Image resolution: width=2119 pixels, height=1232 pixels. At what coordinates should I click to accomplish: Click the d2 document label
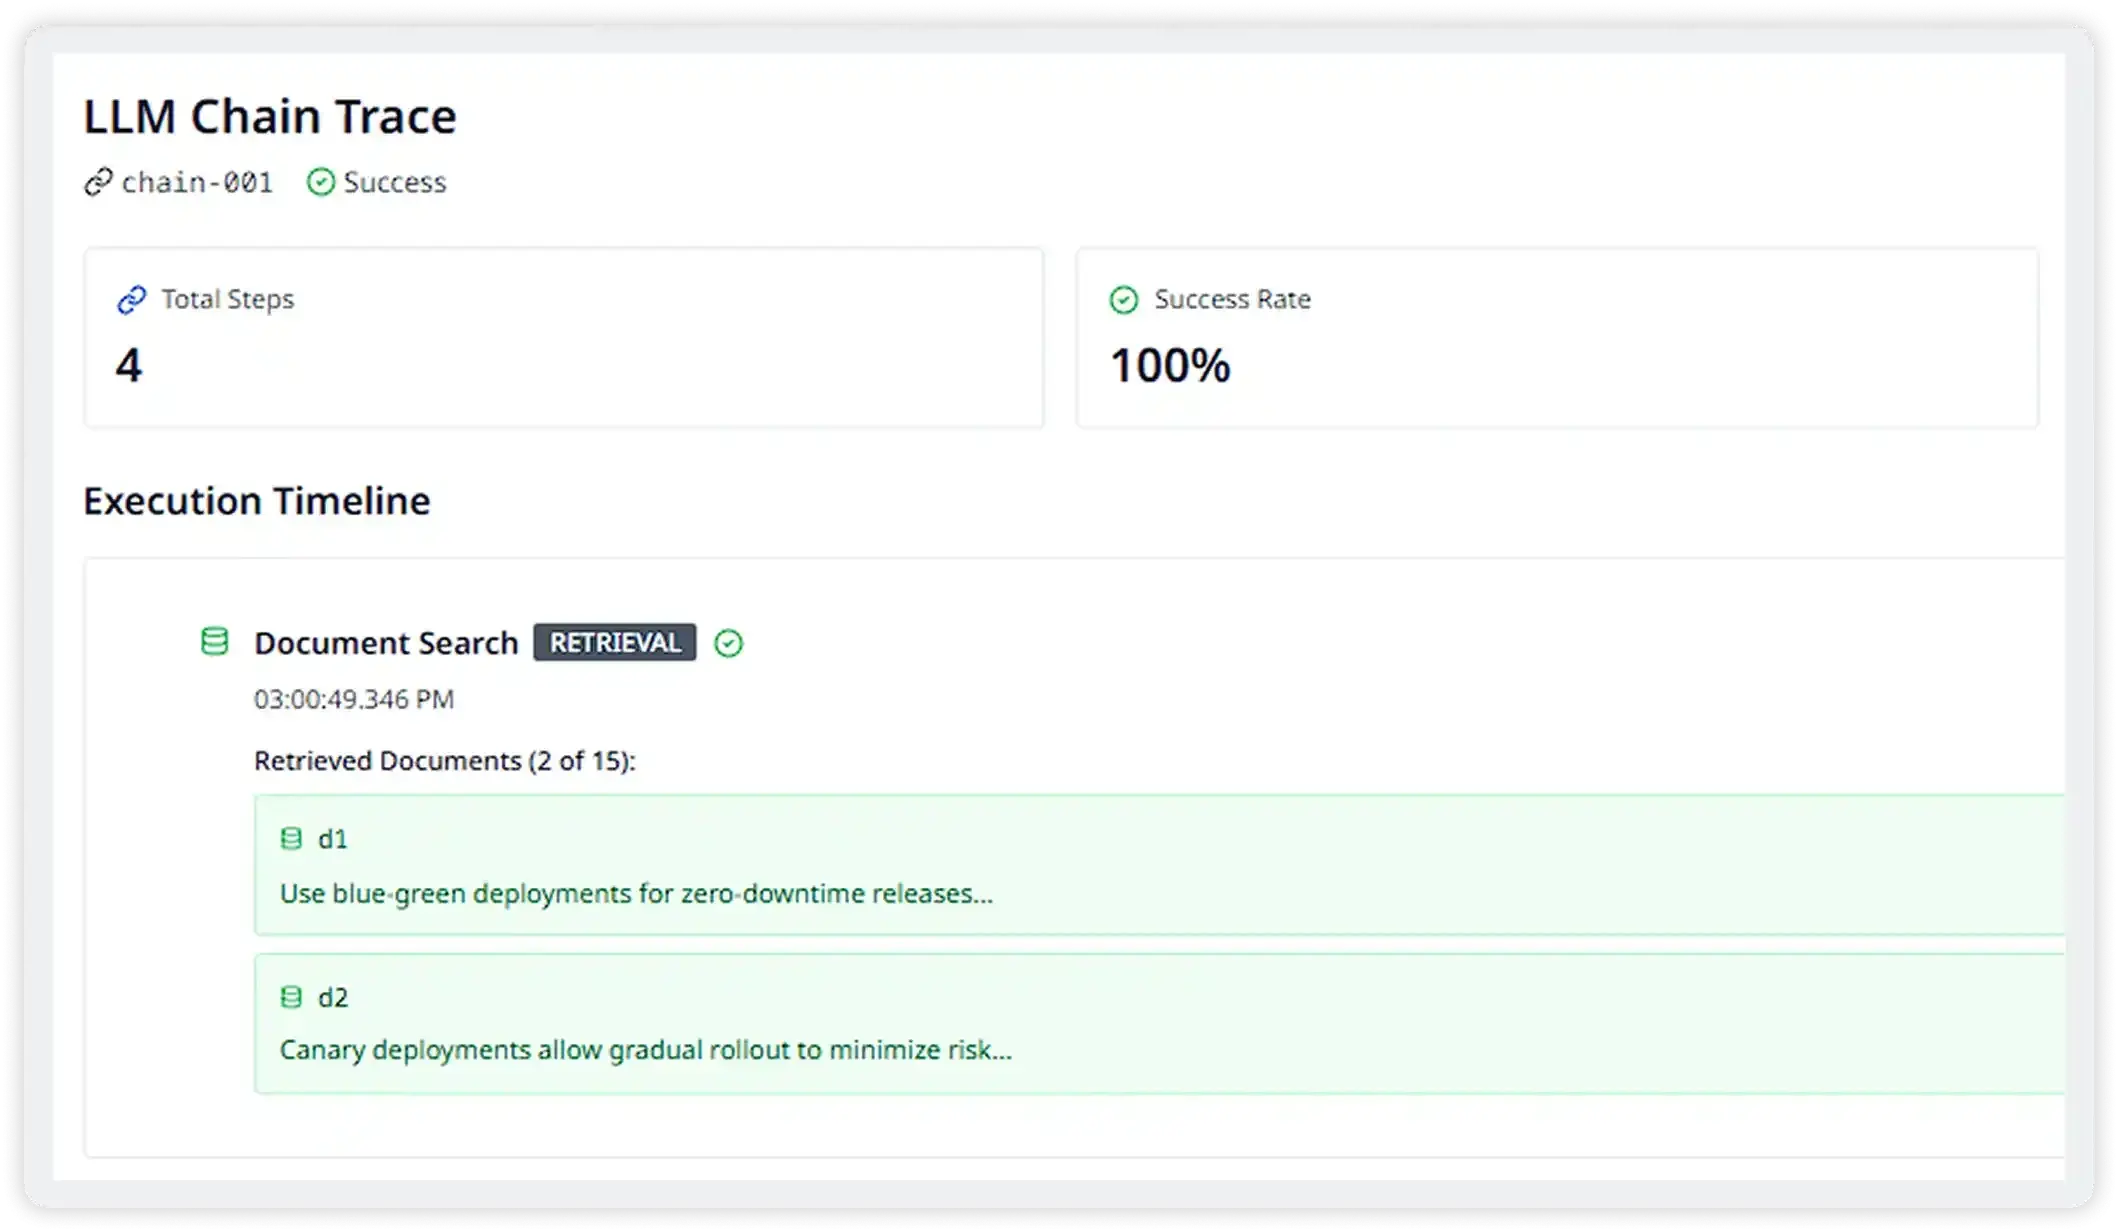[333, 997]
